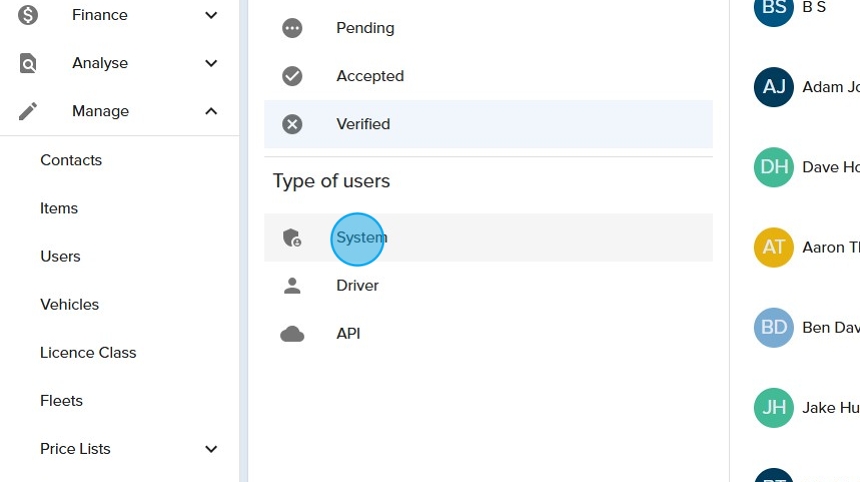This screenshot has height=482, width=860.
Task: Click the Driver person icon
Action: [292, 286]
